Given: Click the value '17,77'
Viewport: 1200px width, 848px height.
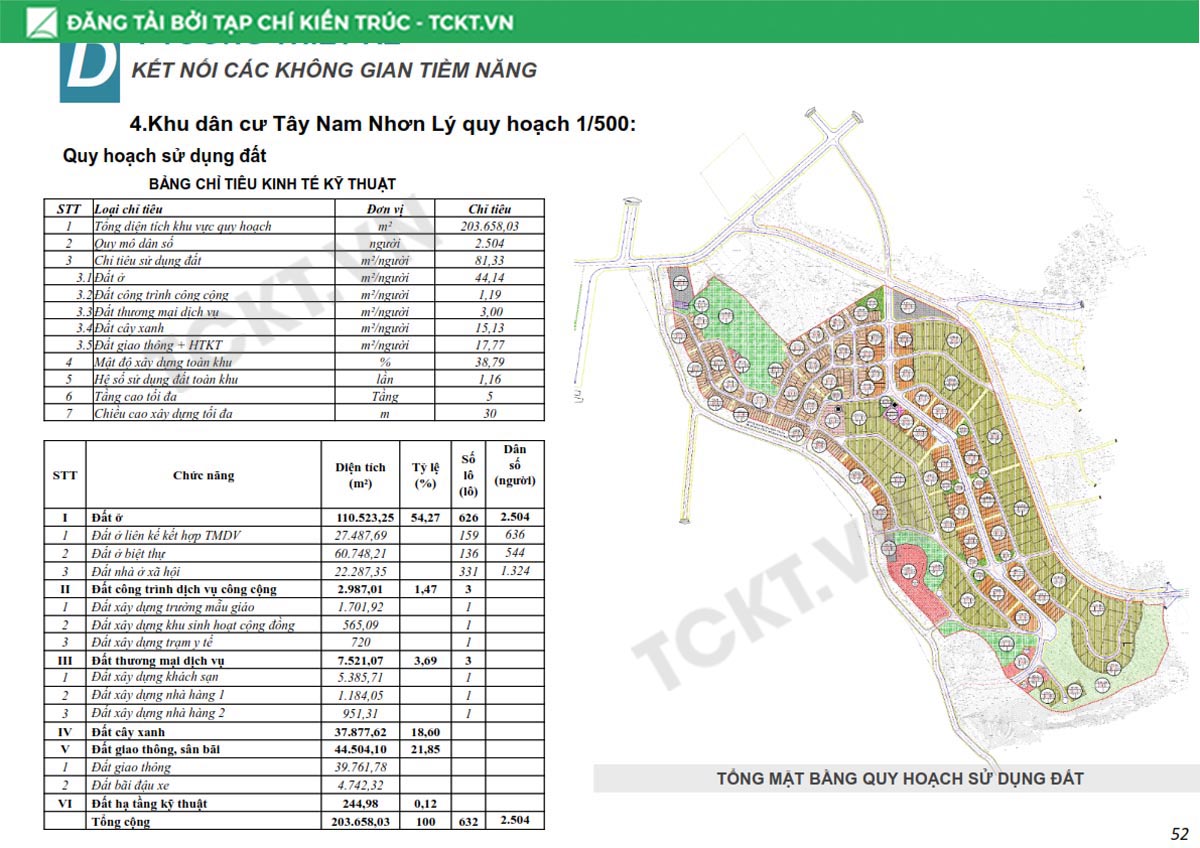Looking at the screenshot, I should tap(490, 345).
